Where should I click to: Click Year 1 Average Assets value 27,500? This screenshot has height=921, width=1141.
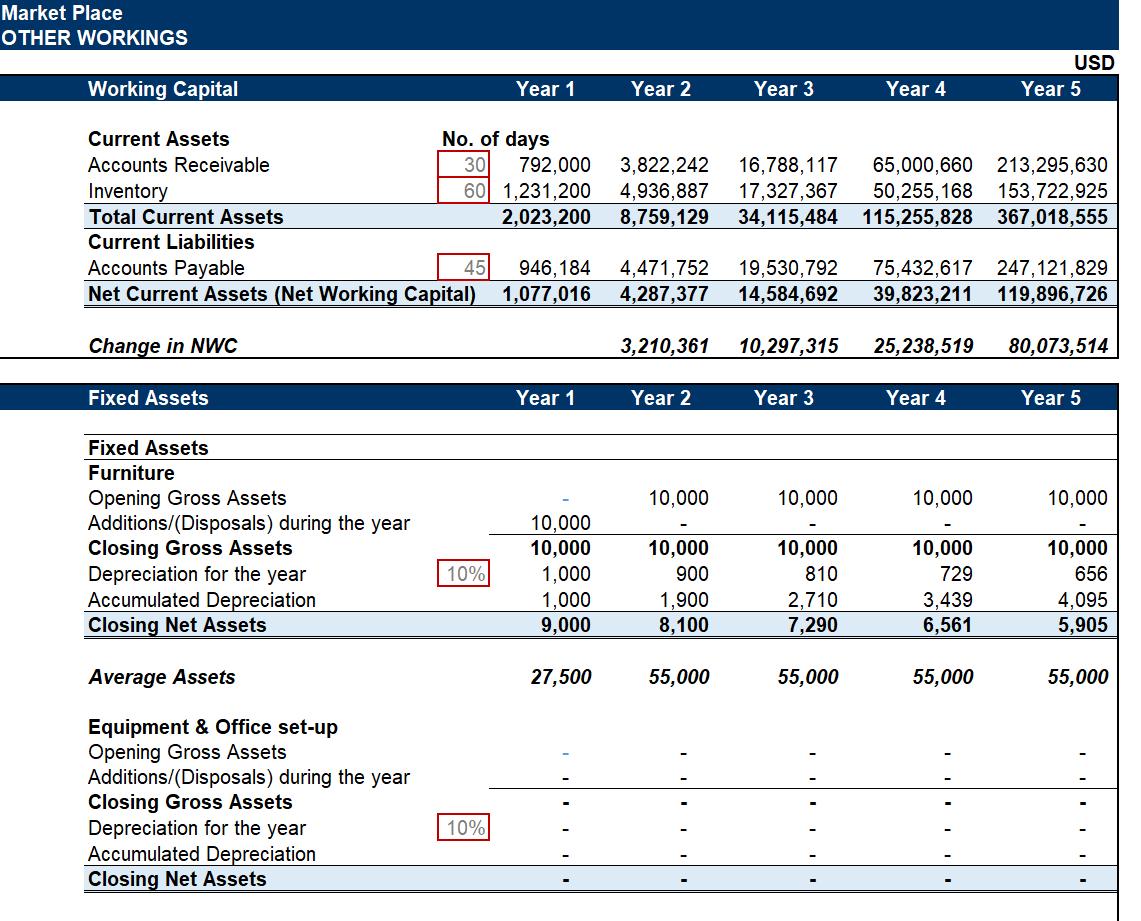(x=560, y=677)
